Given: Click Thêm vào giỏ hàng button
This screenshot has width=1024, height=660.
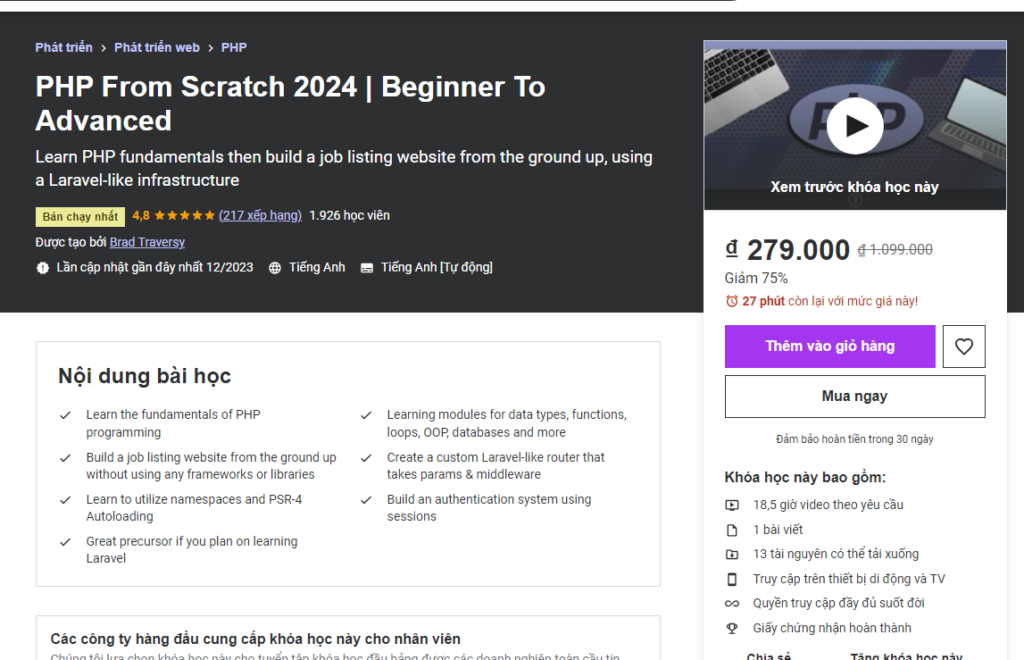Looking at the screenshot, I should [830, 346].
